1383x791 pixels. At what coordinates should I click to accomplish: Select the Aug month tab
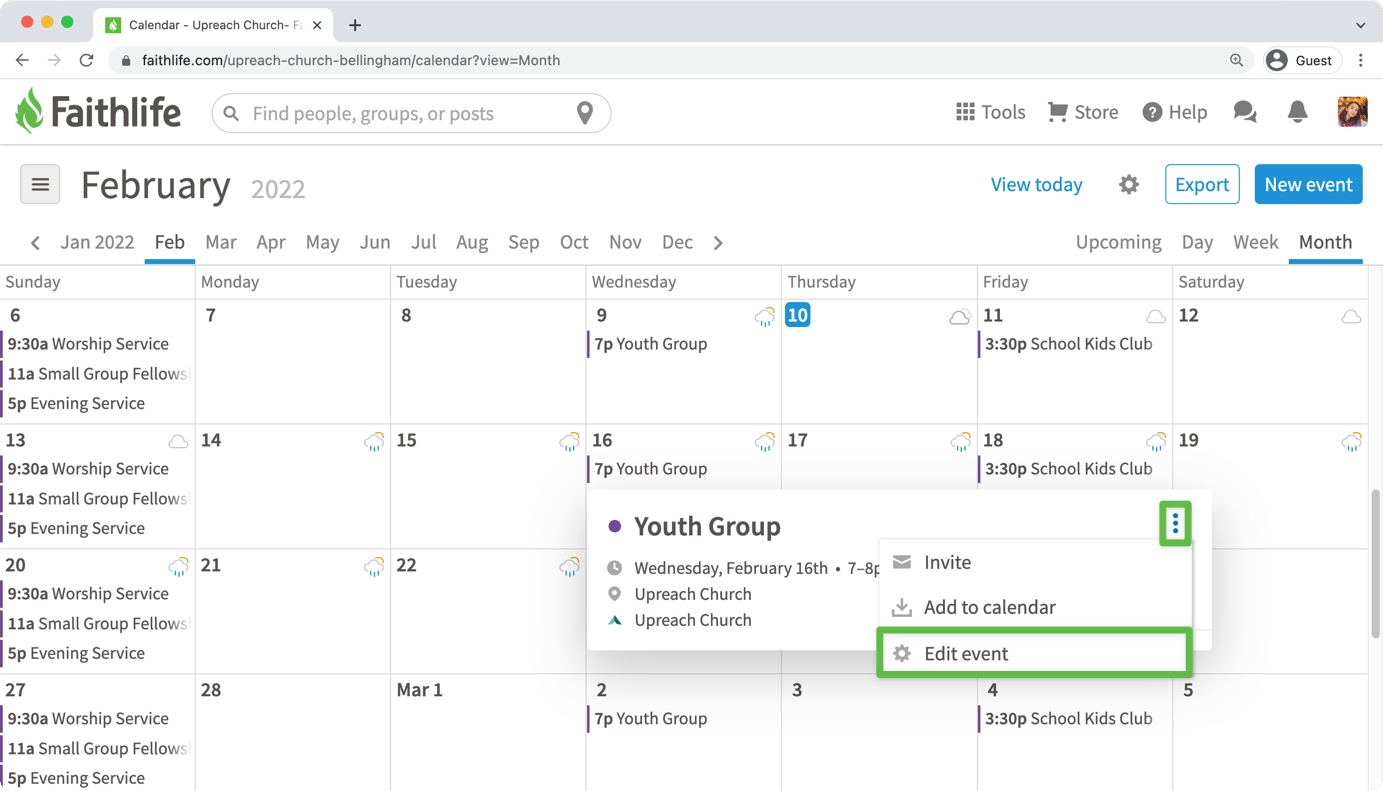point(472,242)
